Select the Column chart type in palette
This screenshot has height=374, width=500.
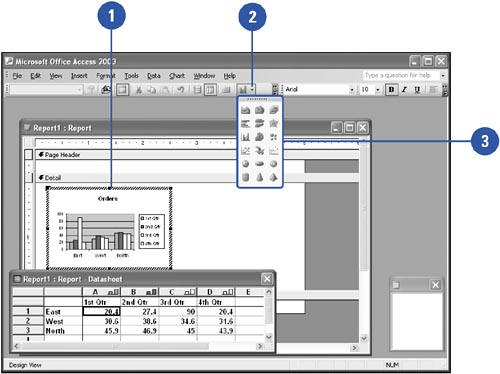246,137
